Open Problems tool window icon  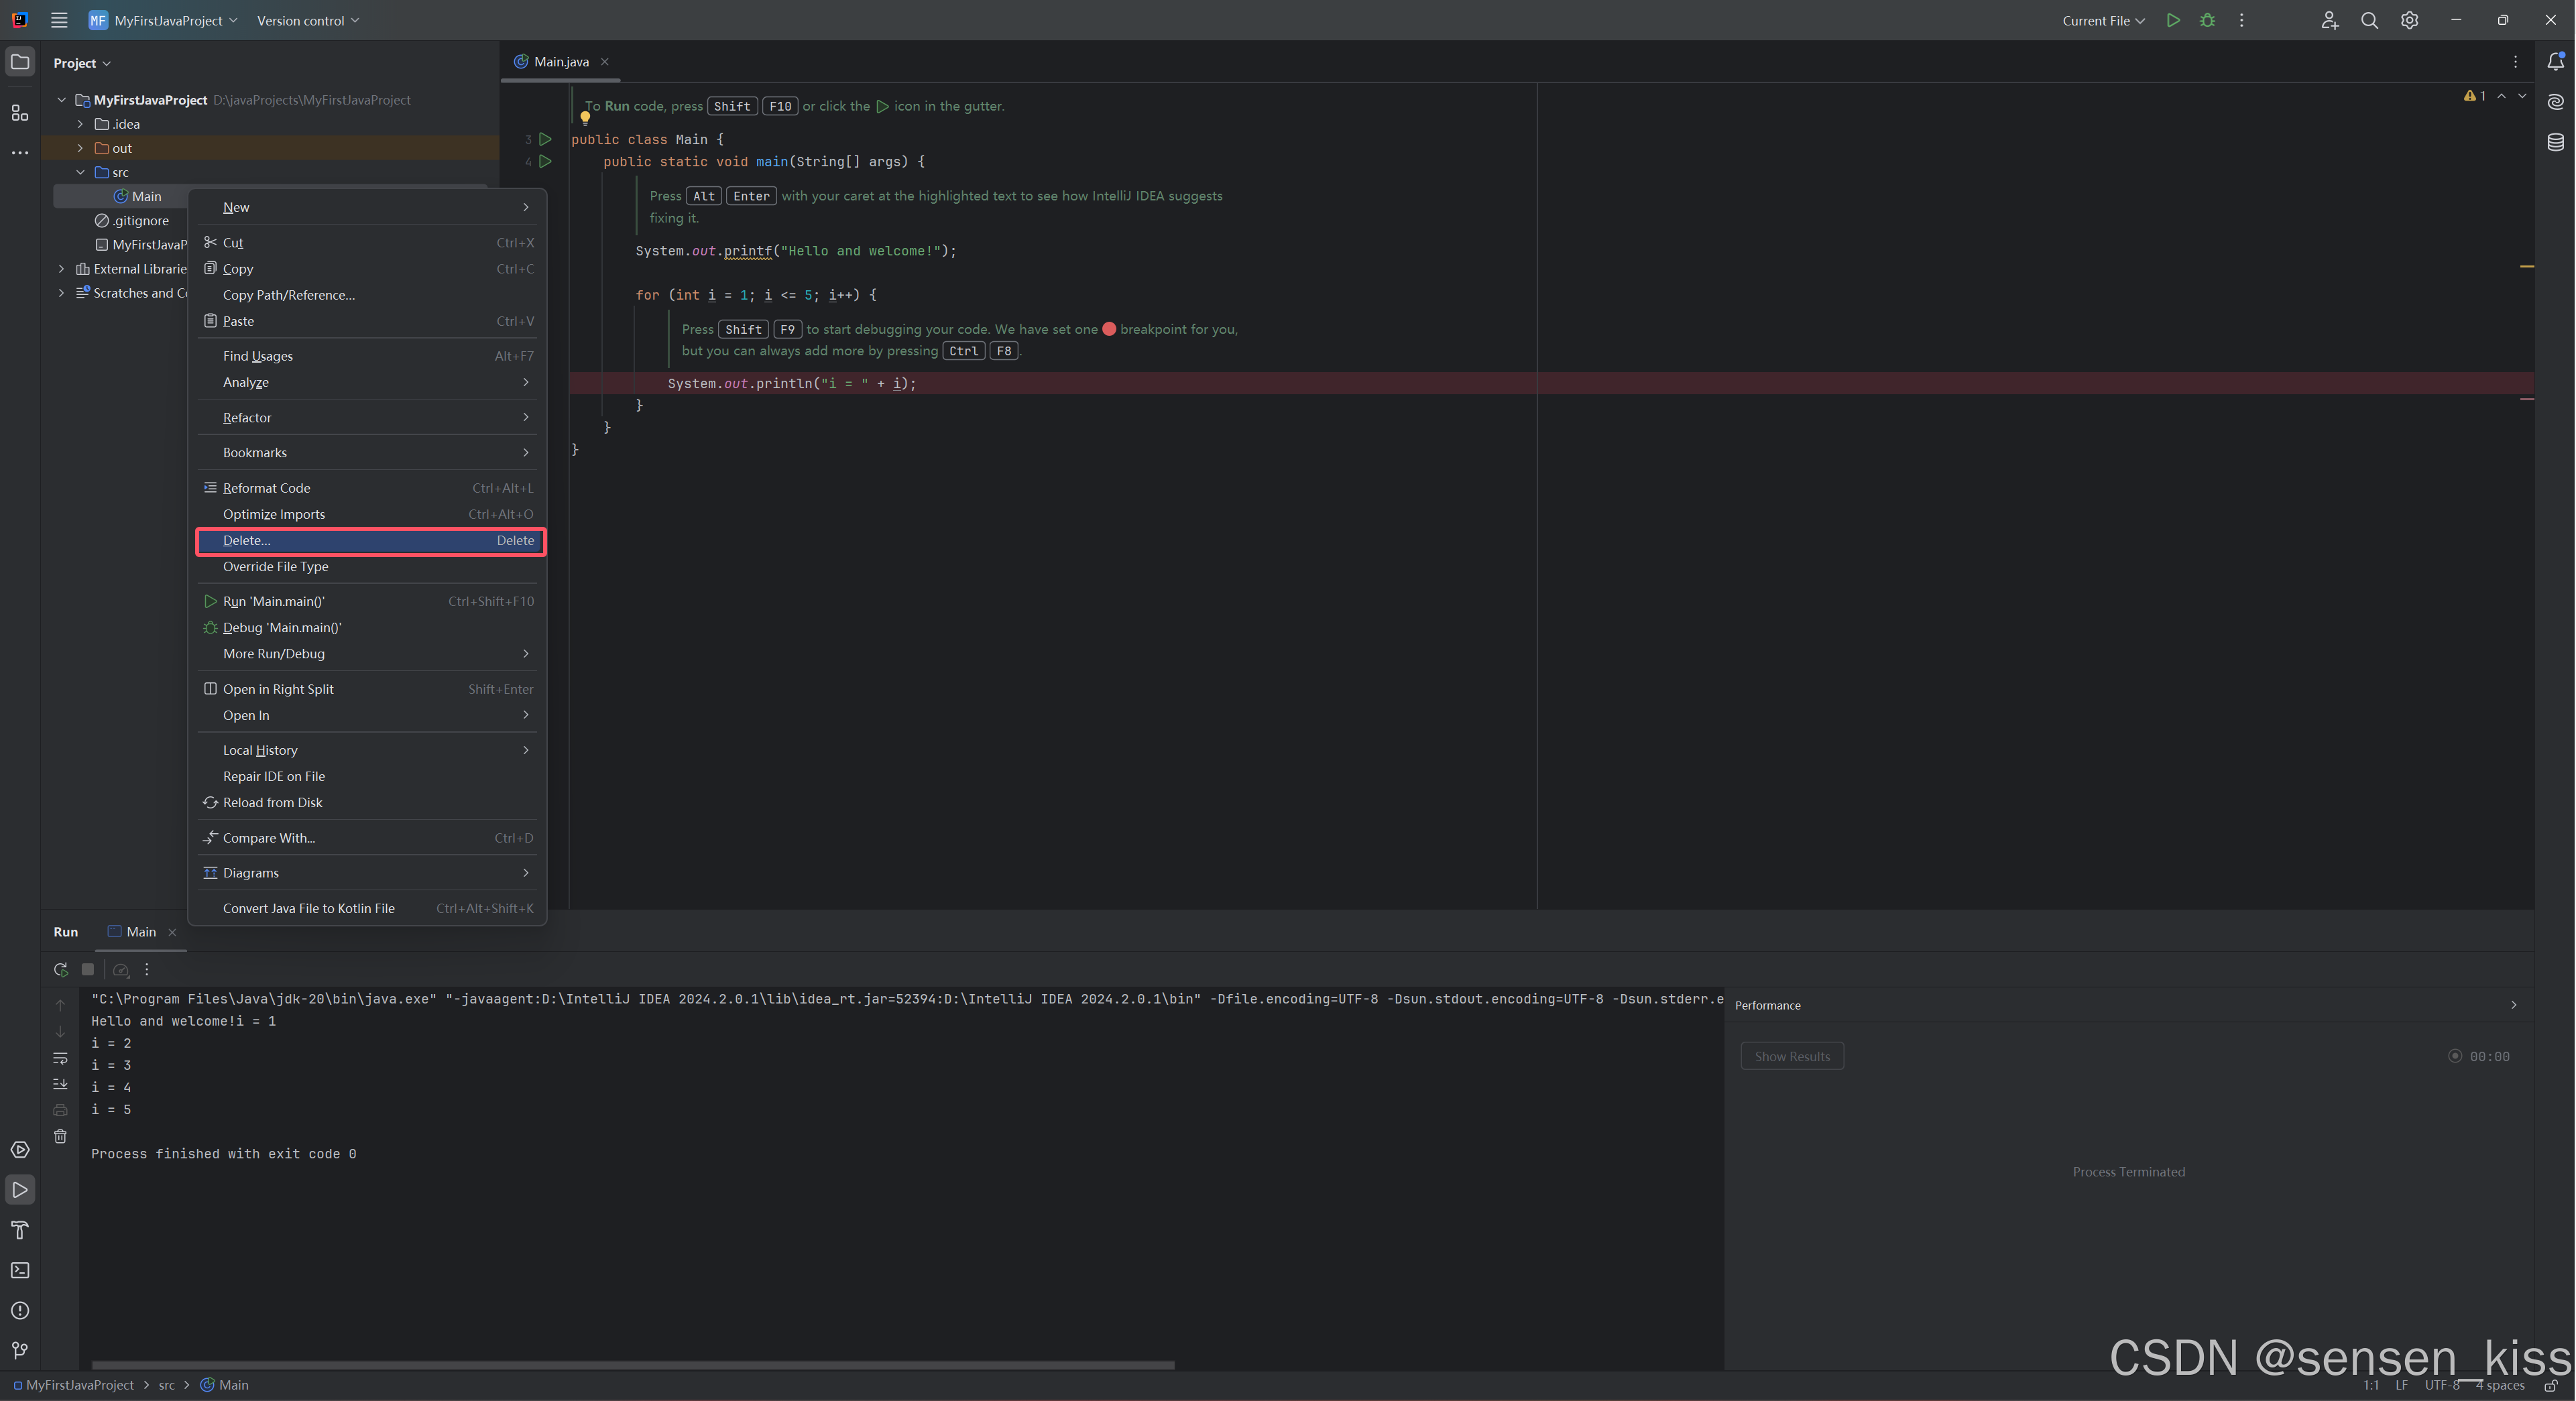(x=20, y=1310)
